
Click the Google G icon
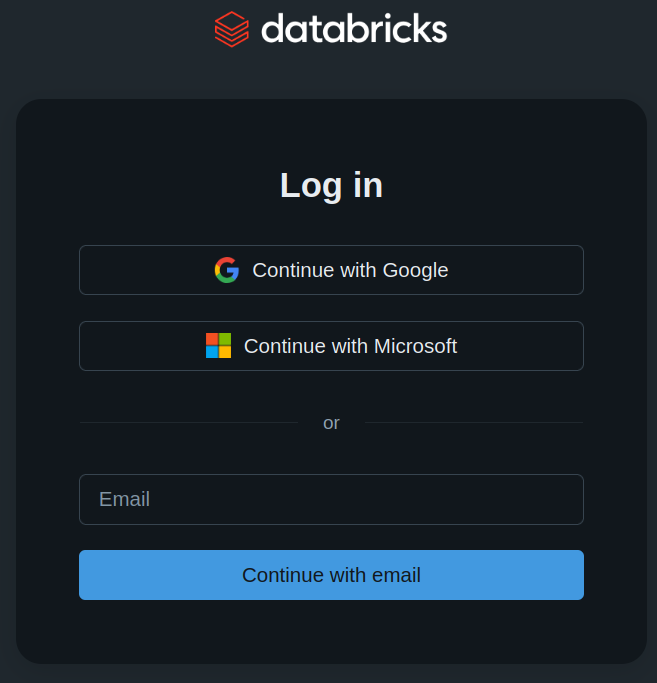coord(227,270)
